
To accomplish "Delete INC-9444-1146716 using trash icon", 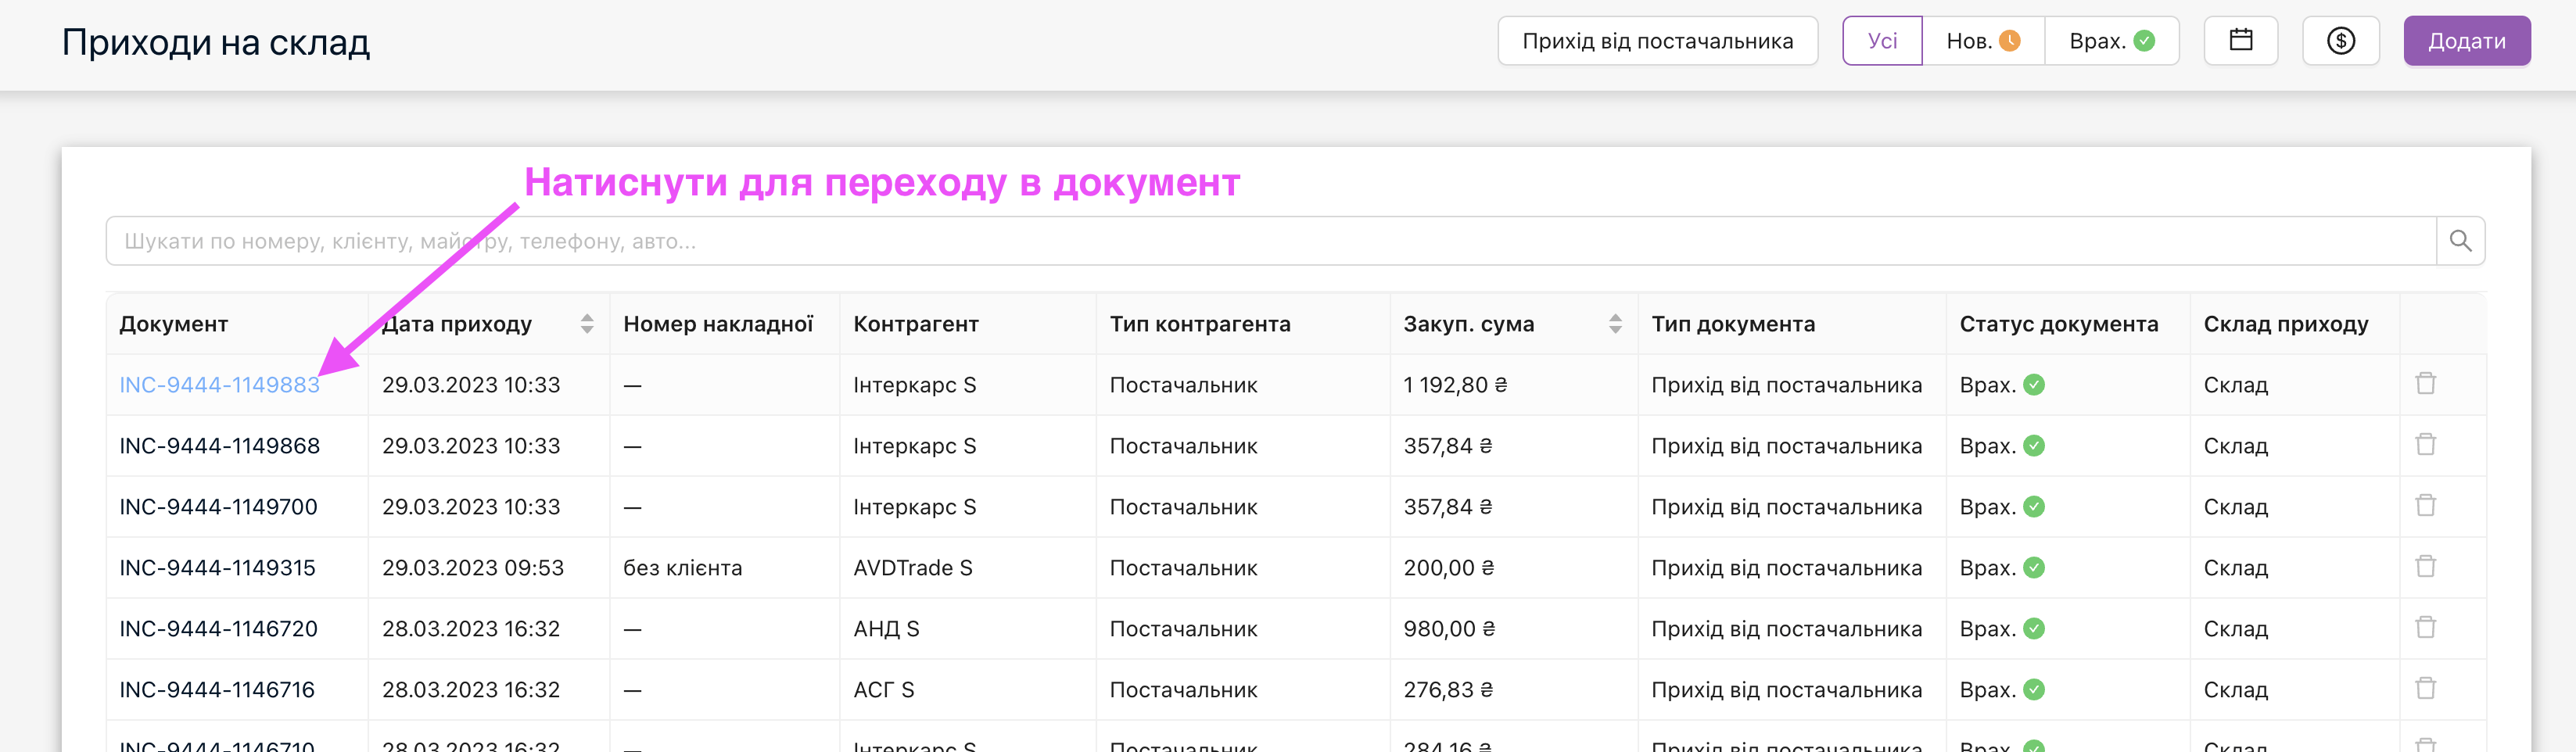I will (x=2425, y=689).
